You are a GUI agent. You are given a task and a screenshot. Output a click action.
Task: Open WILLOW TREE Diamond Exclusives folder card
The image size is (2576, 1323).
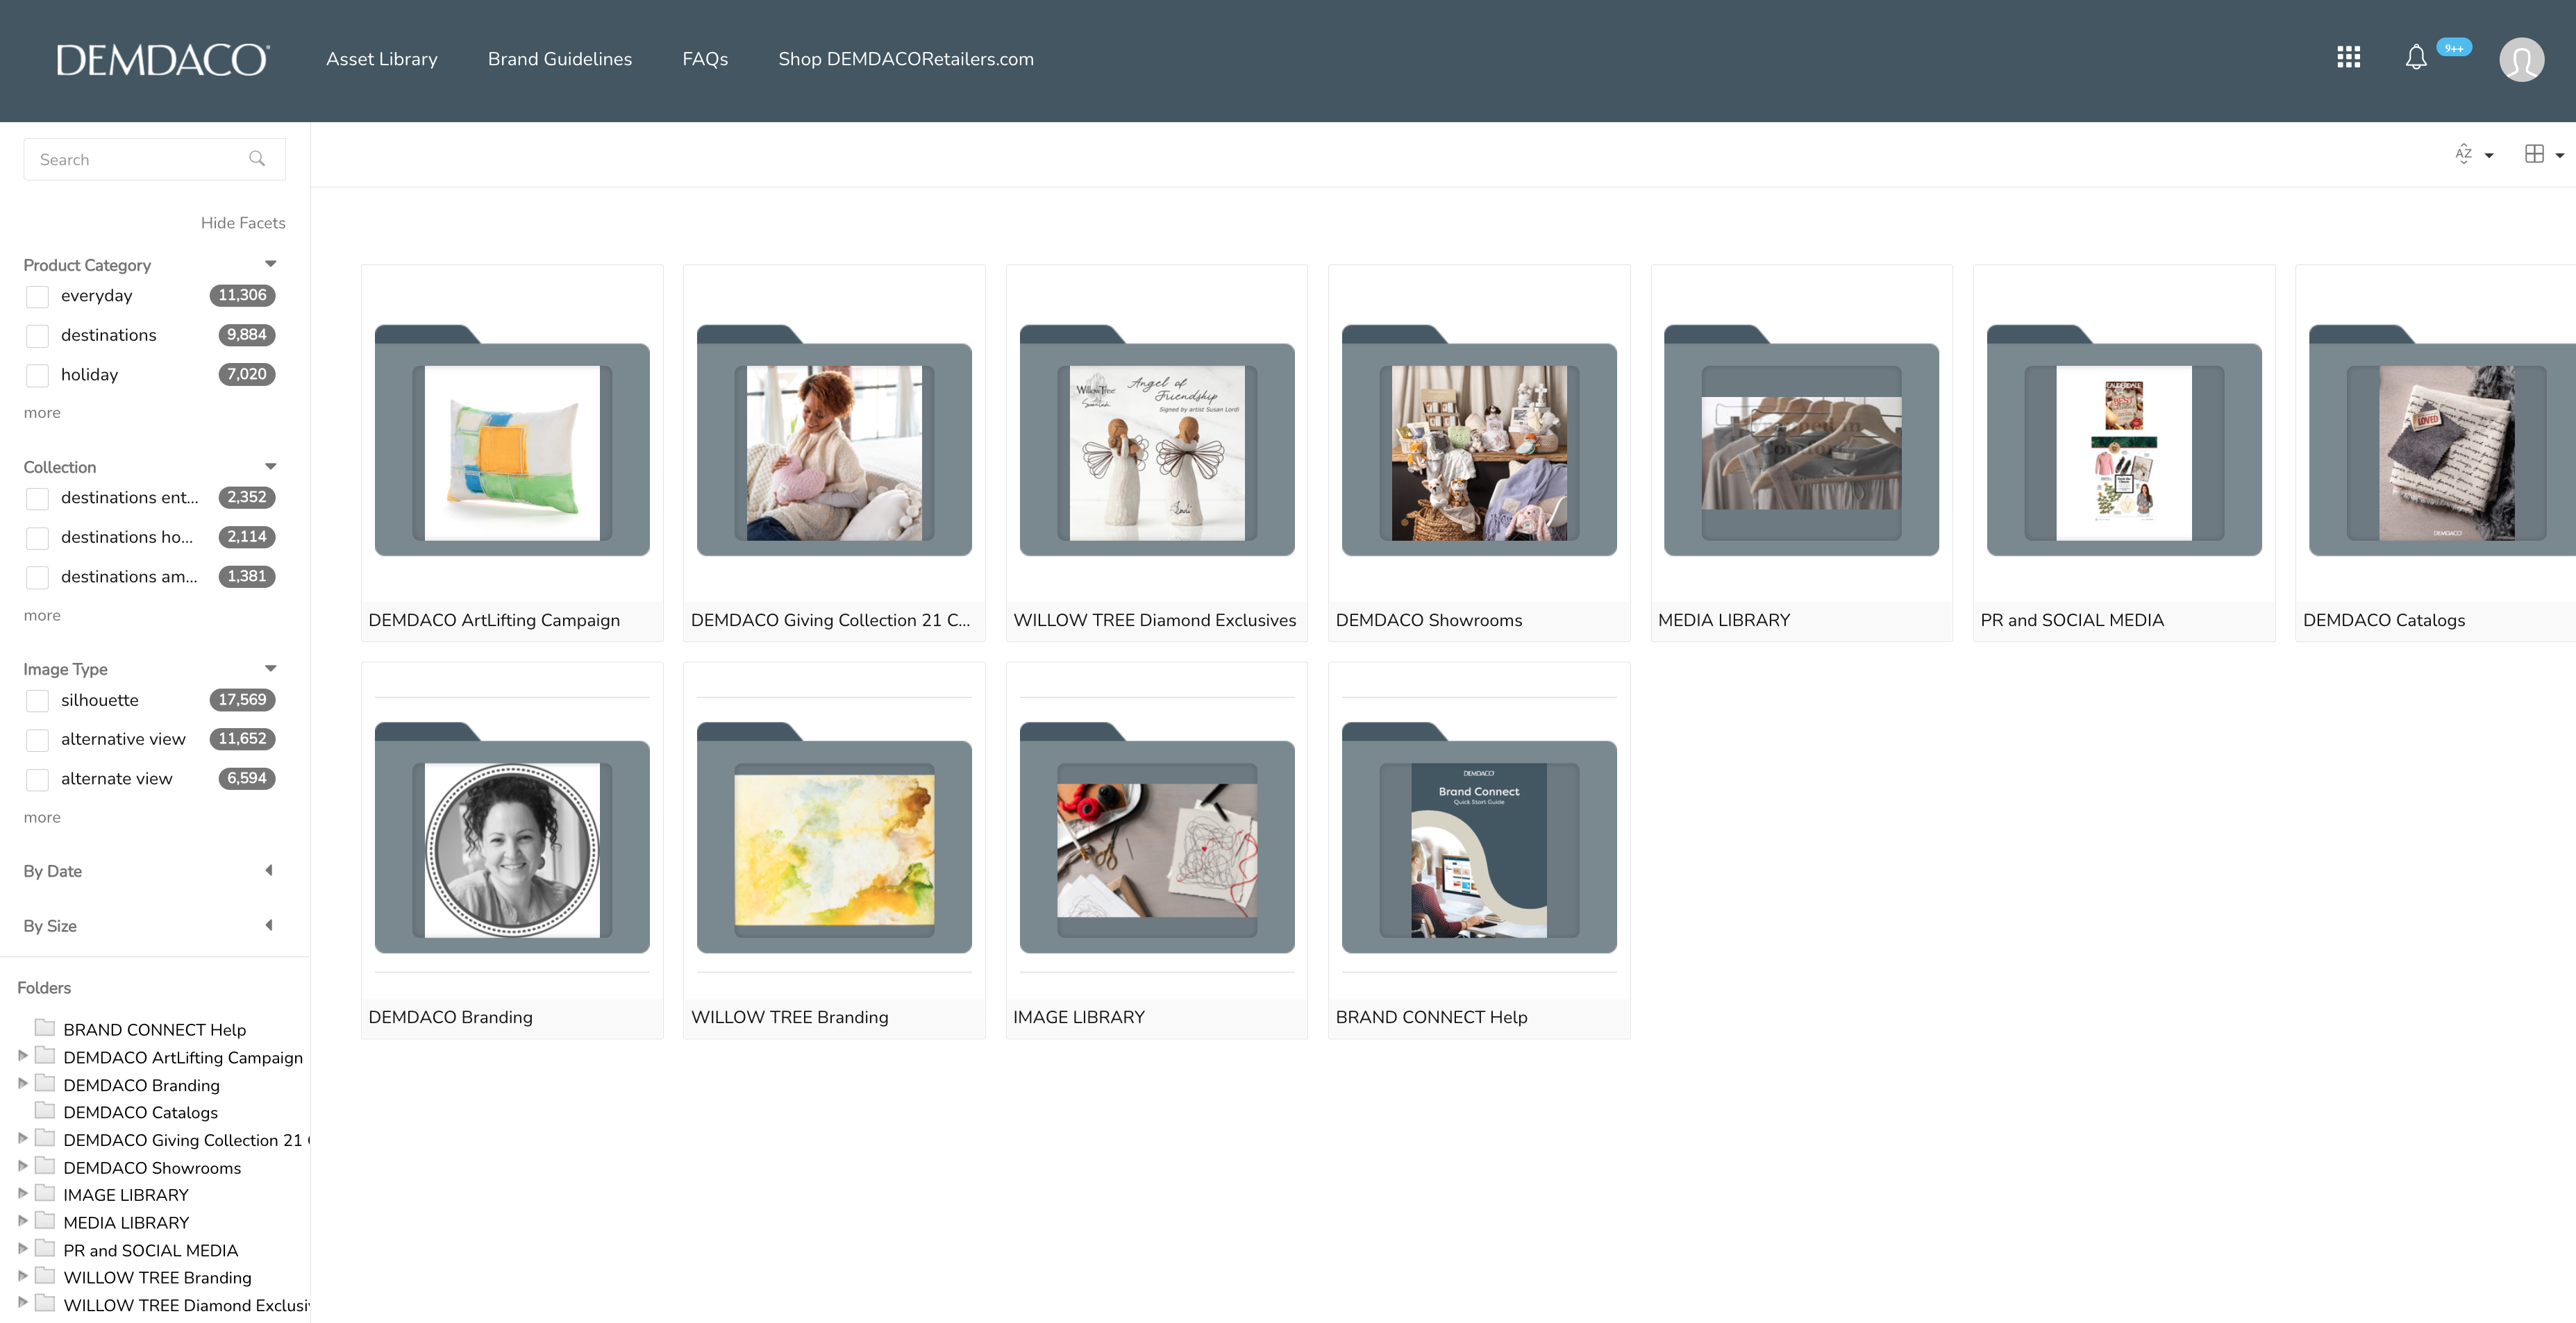(1156, 452)
